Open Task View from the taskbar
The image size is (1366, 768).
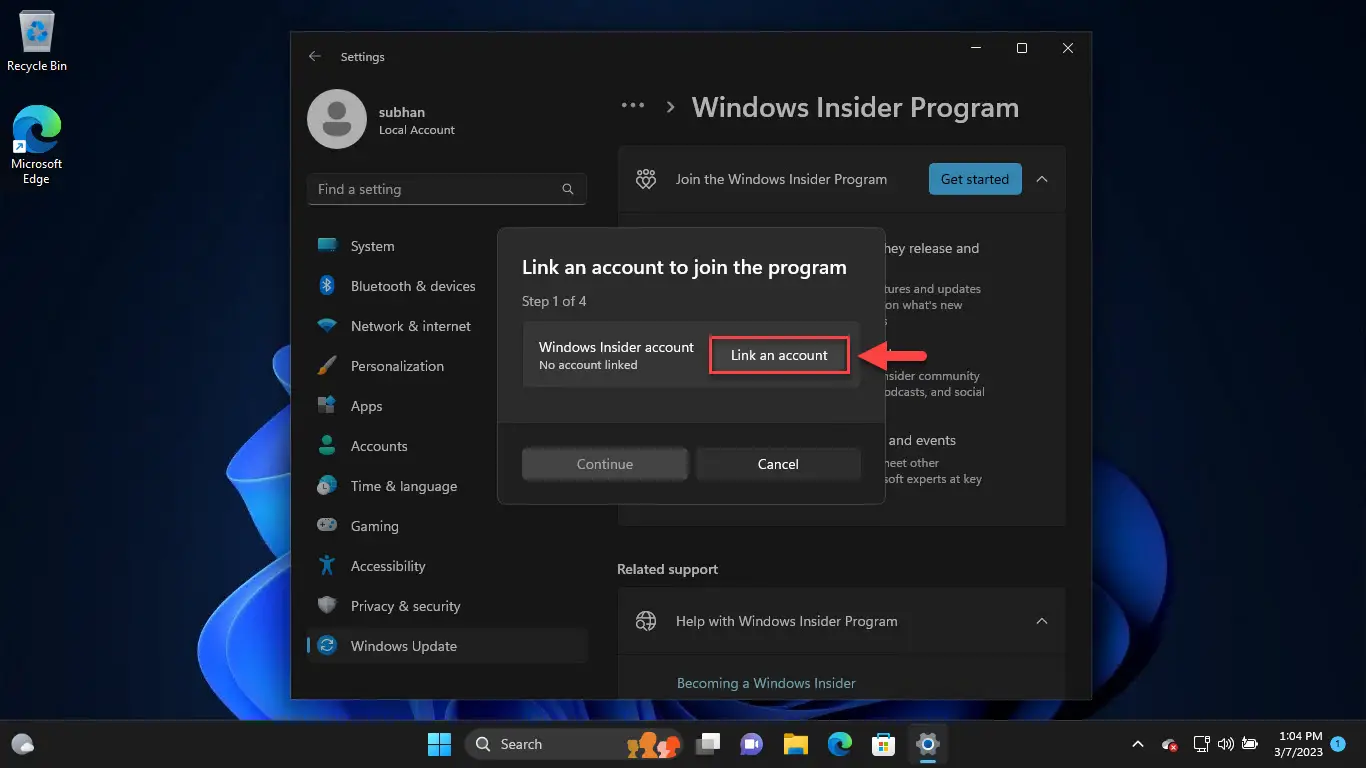tap(709, 744)
